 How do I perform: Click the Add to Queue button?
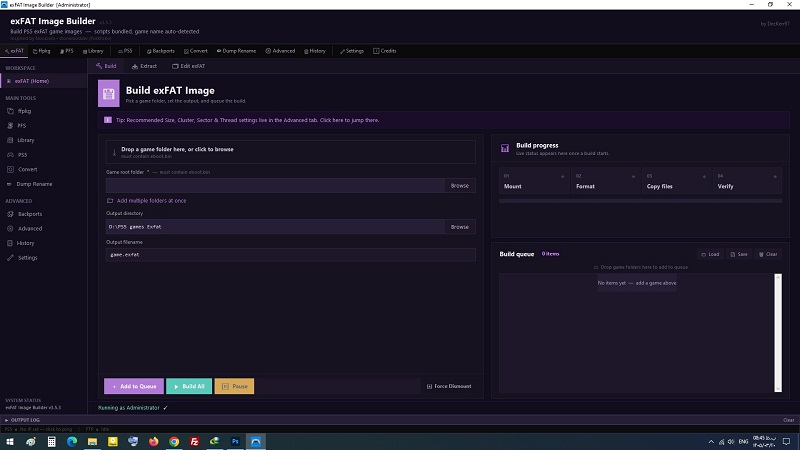click(x=134, y=386)
